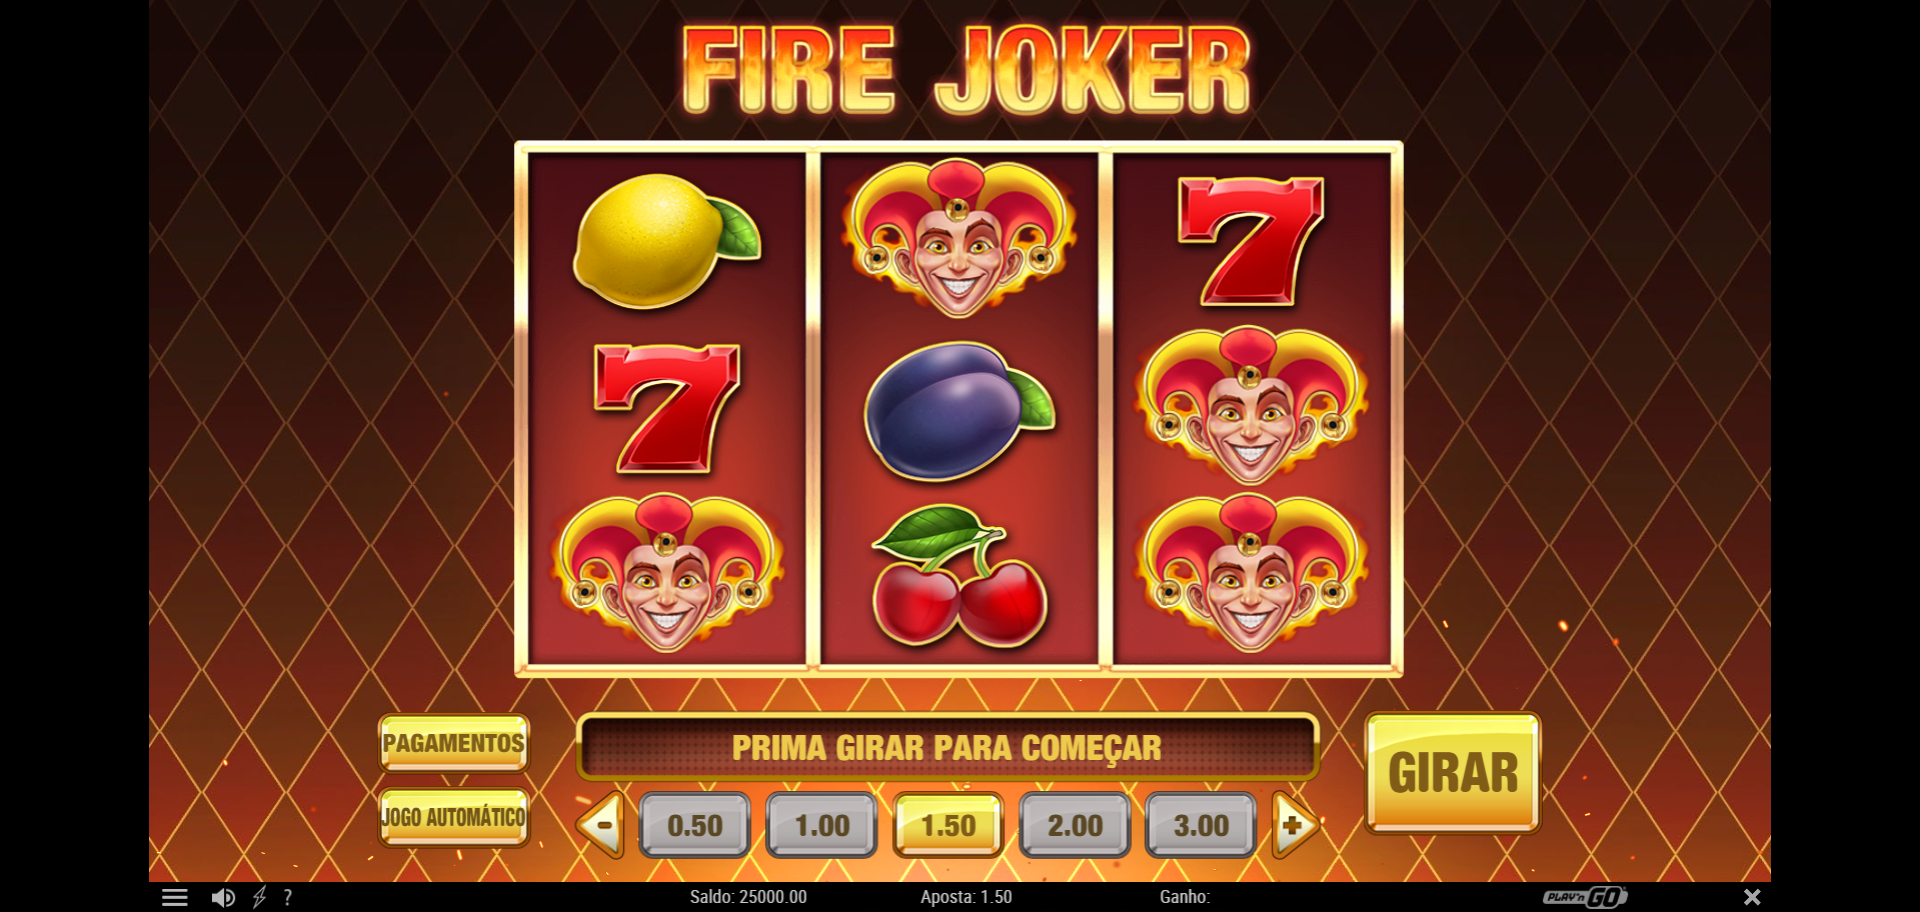Select the 1.50 bet value
Viewport: 1920px width, 912px height.
point(948,825)
